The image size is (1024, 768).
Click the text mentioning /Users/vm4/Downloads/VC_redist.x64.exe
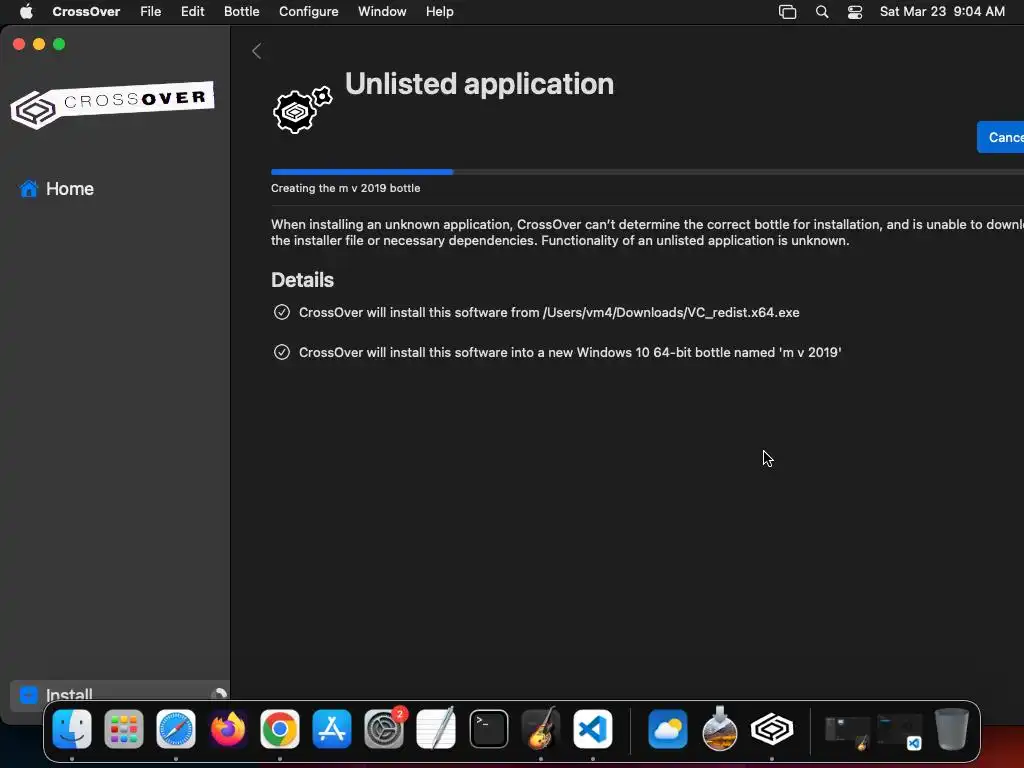[x=549, y=312]
